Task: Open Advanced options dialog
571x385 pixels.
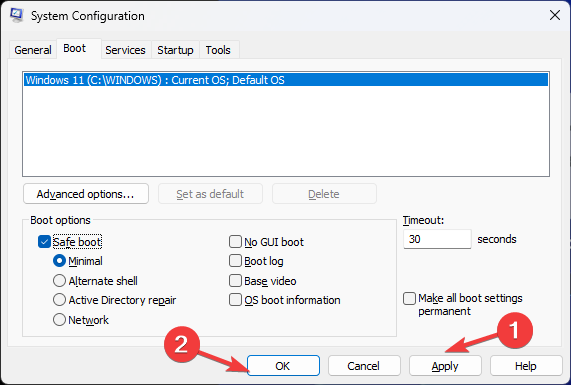Action: coord(86,194)
